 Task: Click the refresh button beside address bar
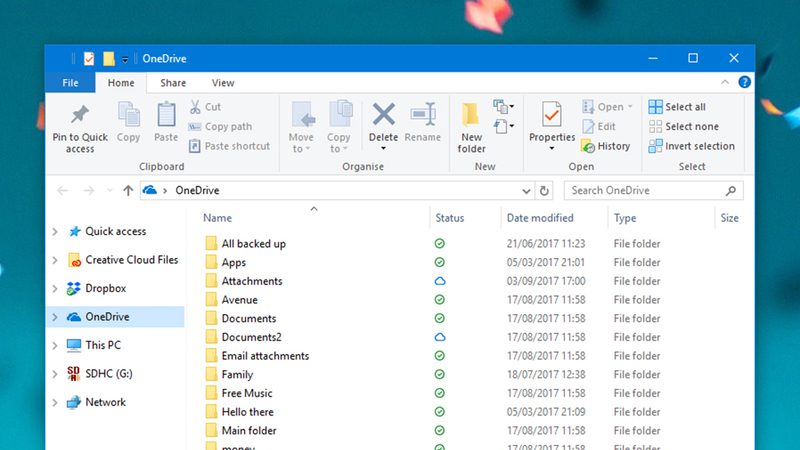pos(544,191)
